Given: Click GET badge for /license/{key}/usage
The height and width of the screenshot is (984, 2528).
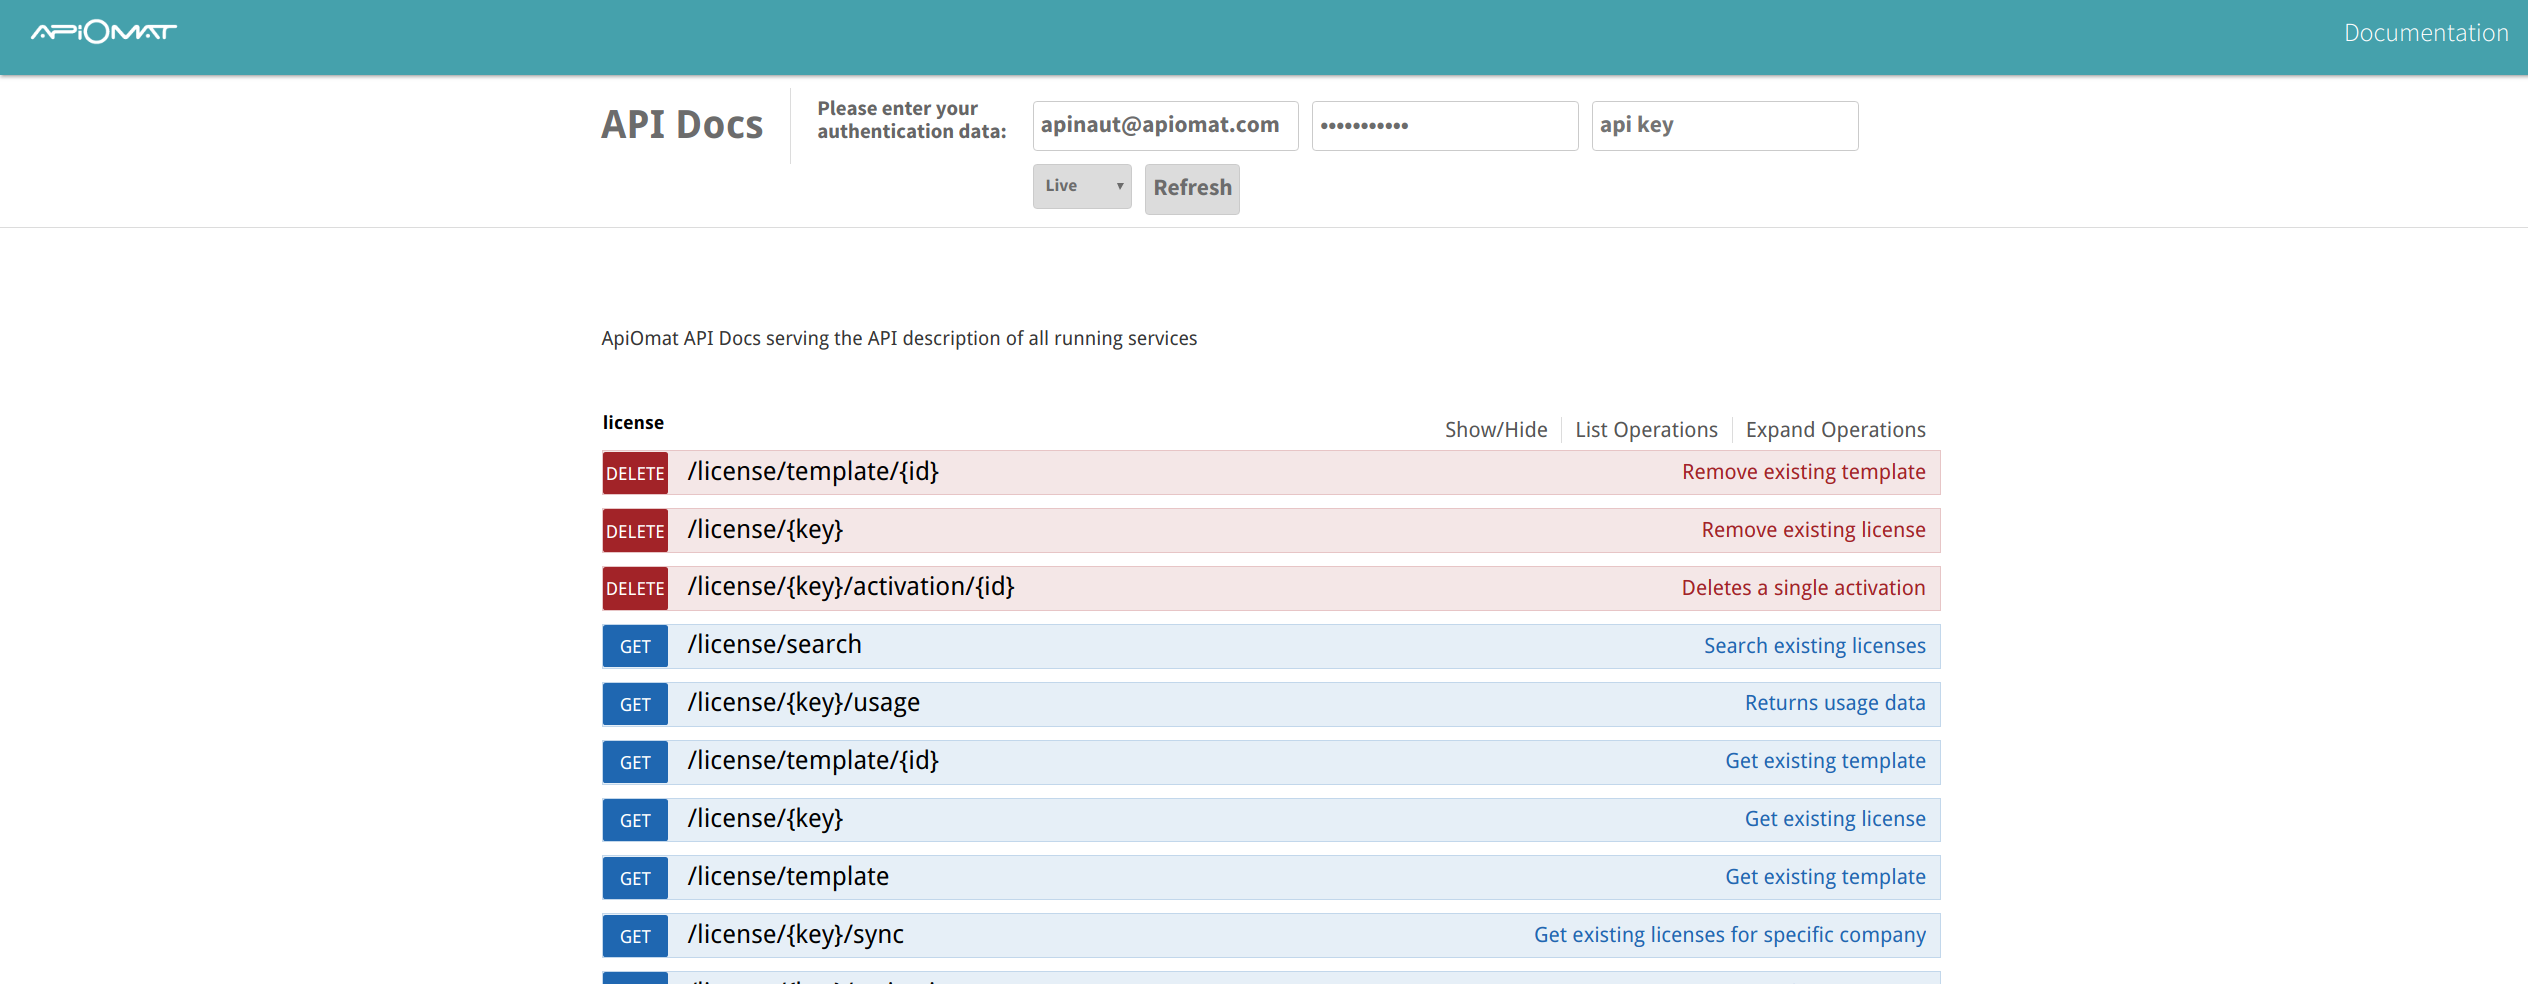Looking at the screenshot, I should tap(635, 705).
